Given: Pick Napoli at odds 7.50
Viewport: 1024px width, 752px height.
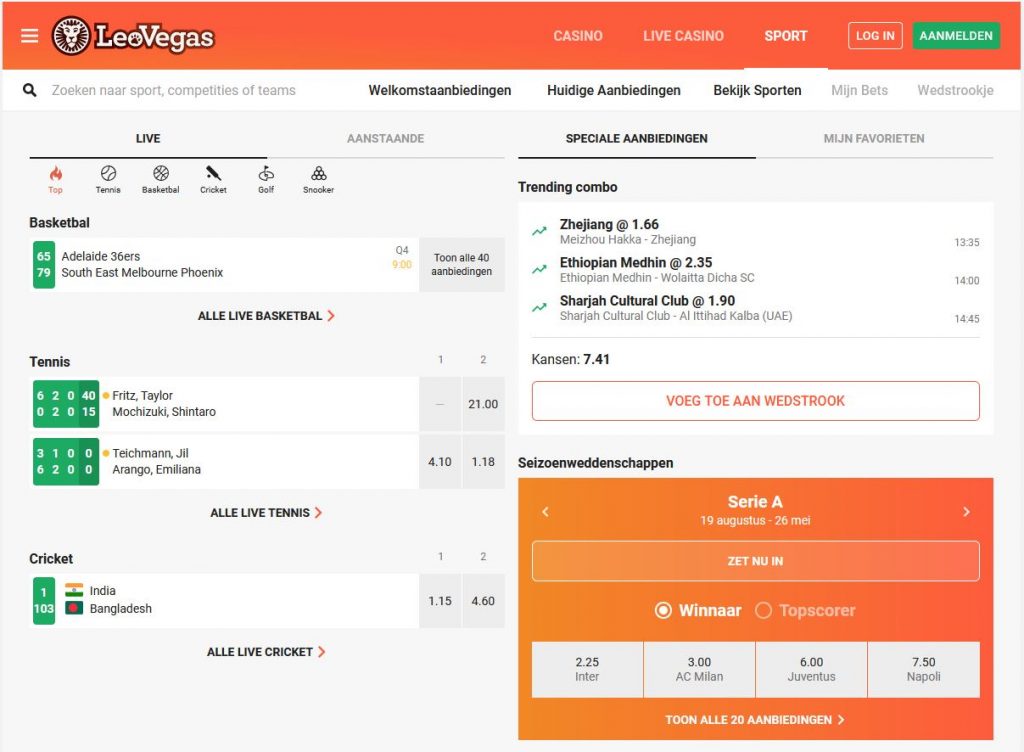Looking at the screenshot, I should (923, 669).
